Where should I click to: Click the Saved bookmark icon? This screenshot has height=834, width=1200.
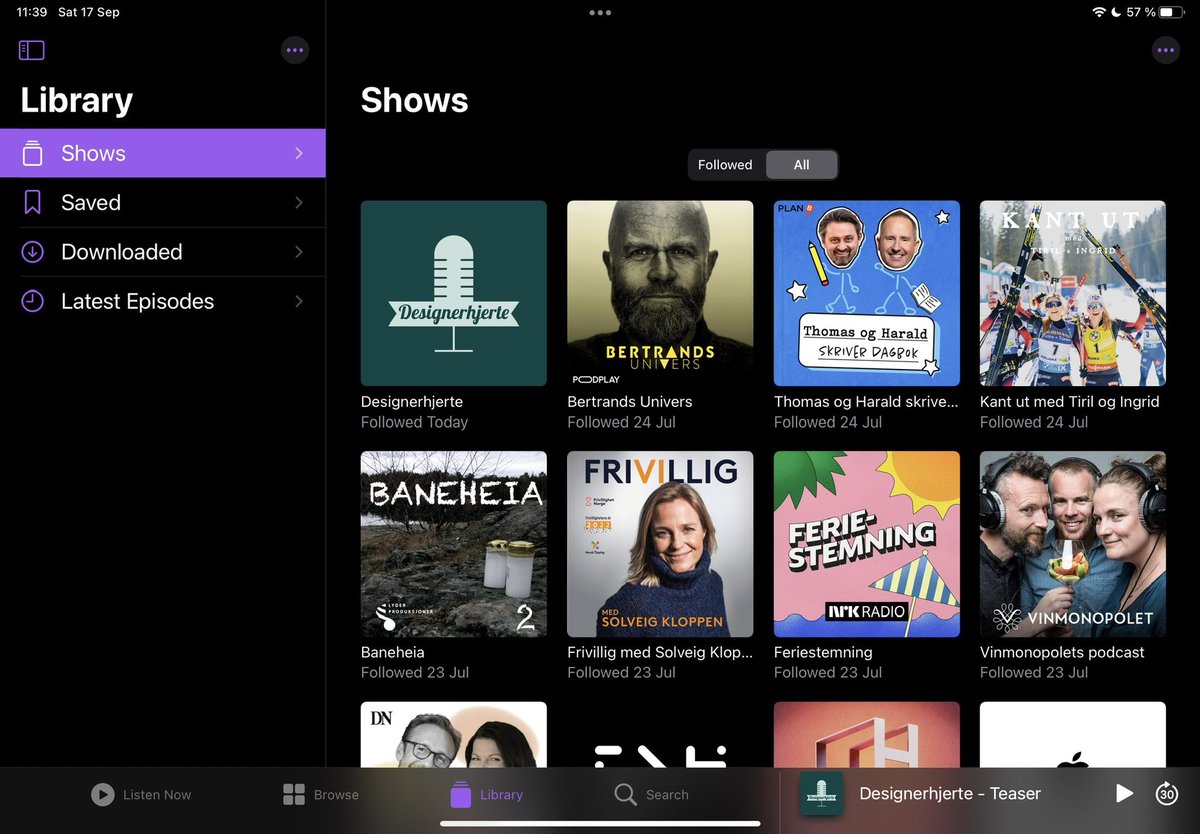click(33, 203)
